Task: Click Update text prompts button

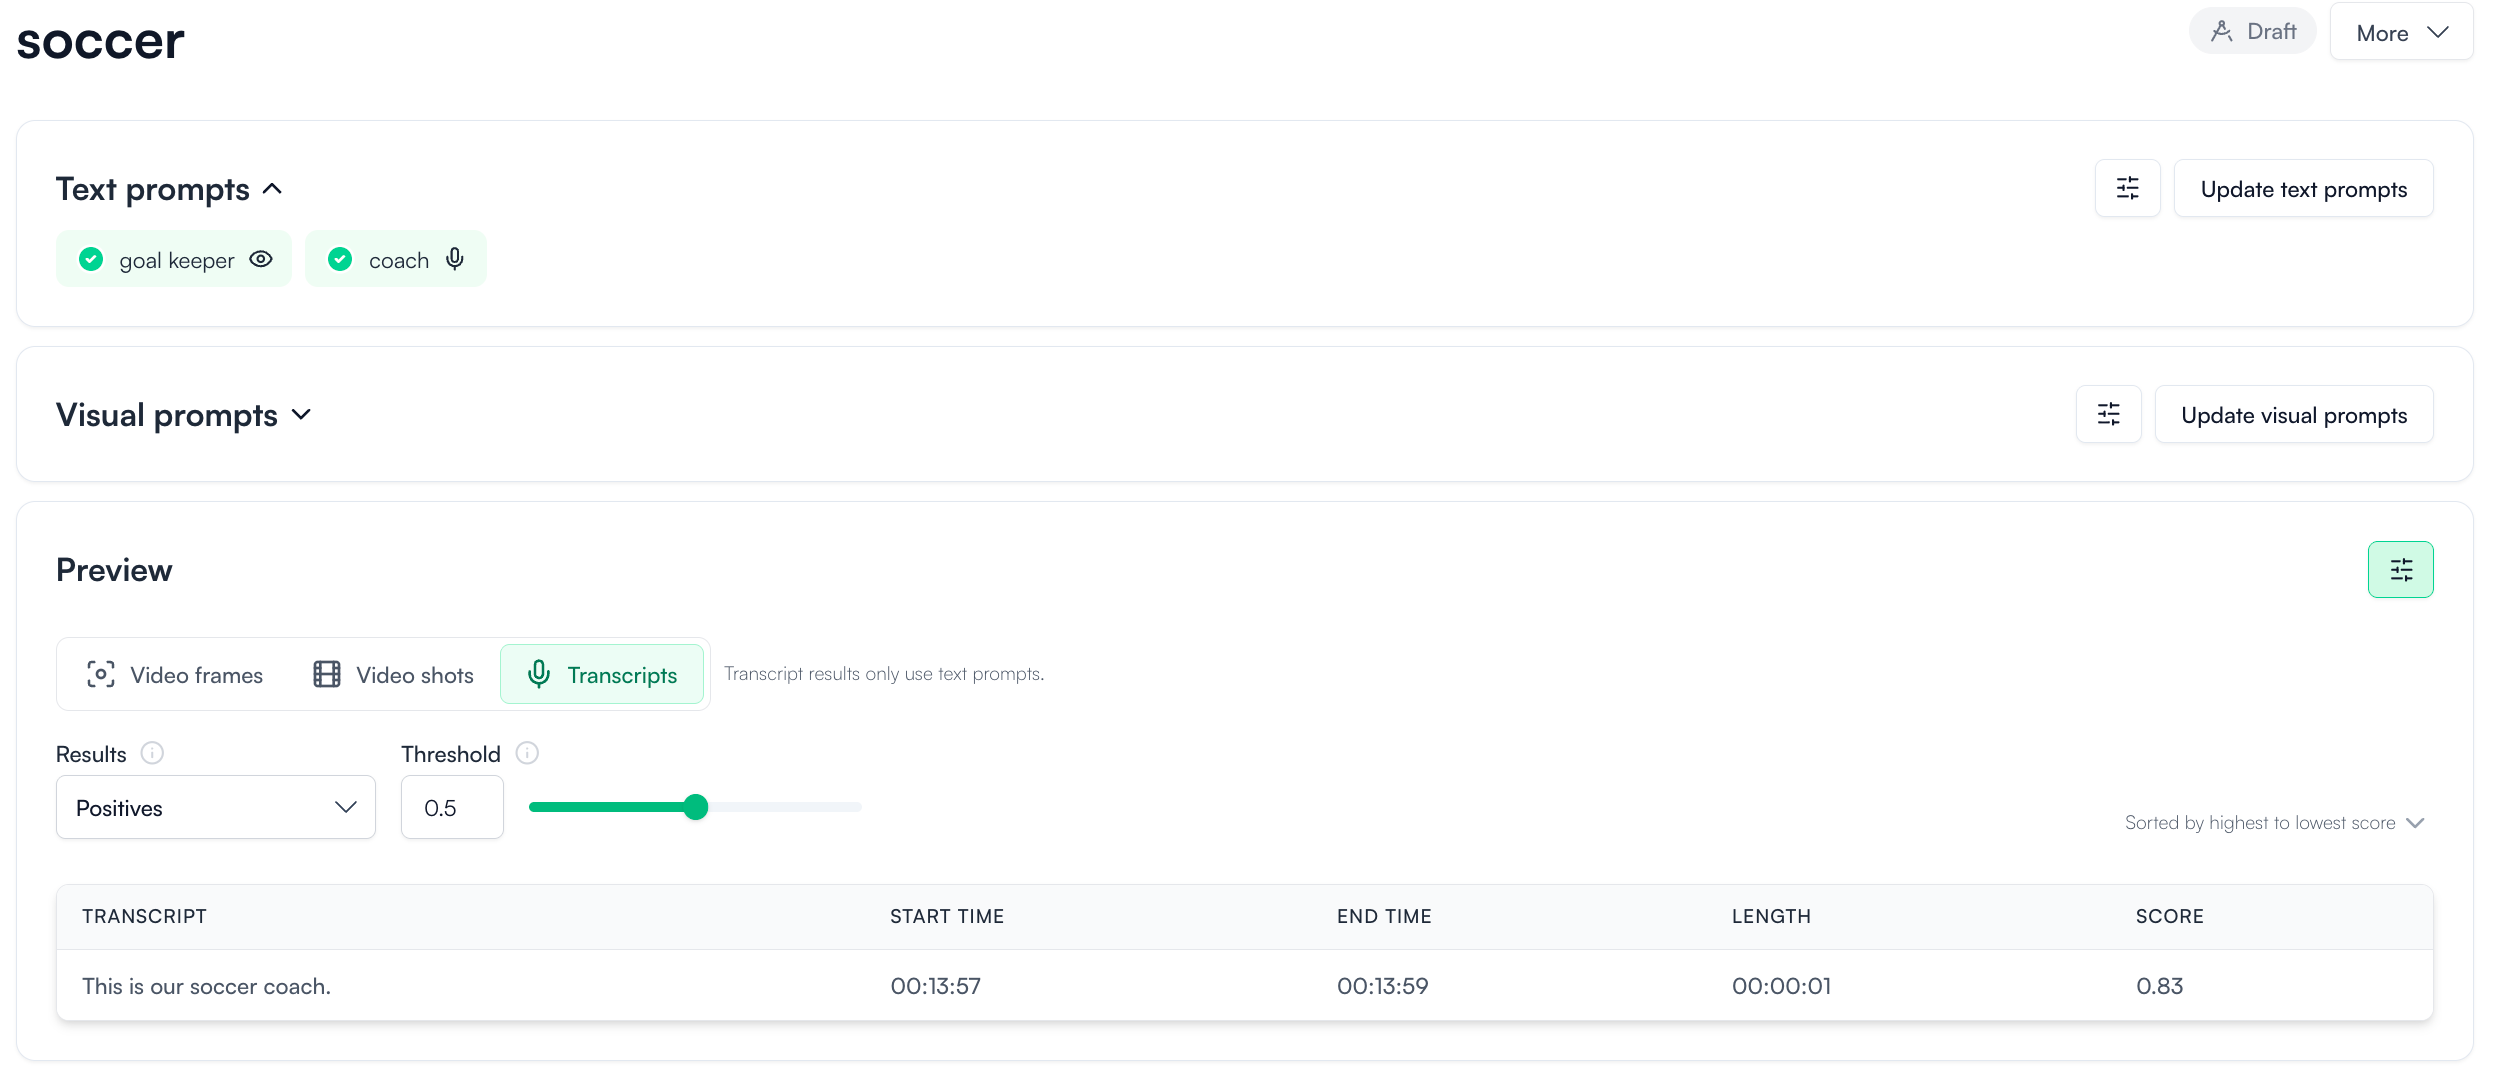Action: coord(2303,189)
